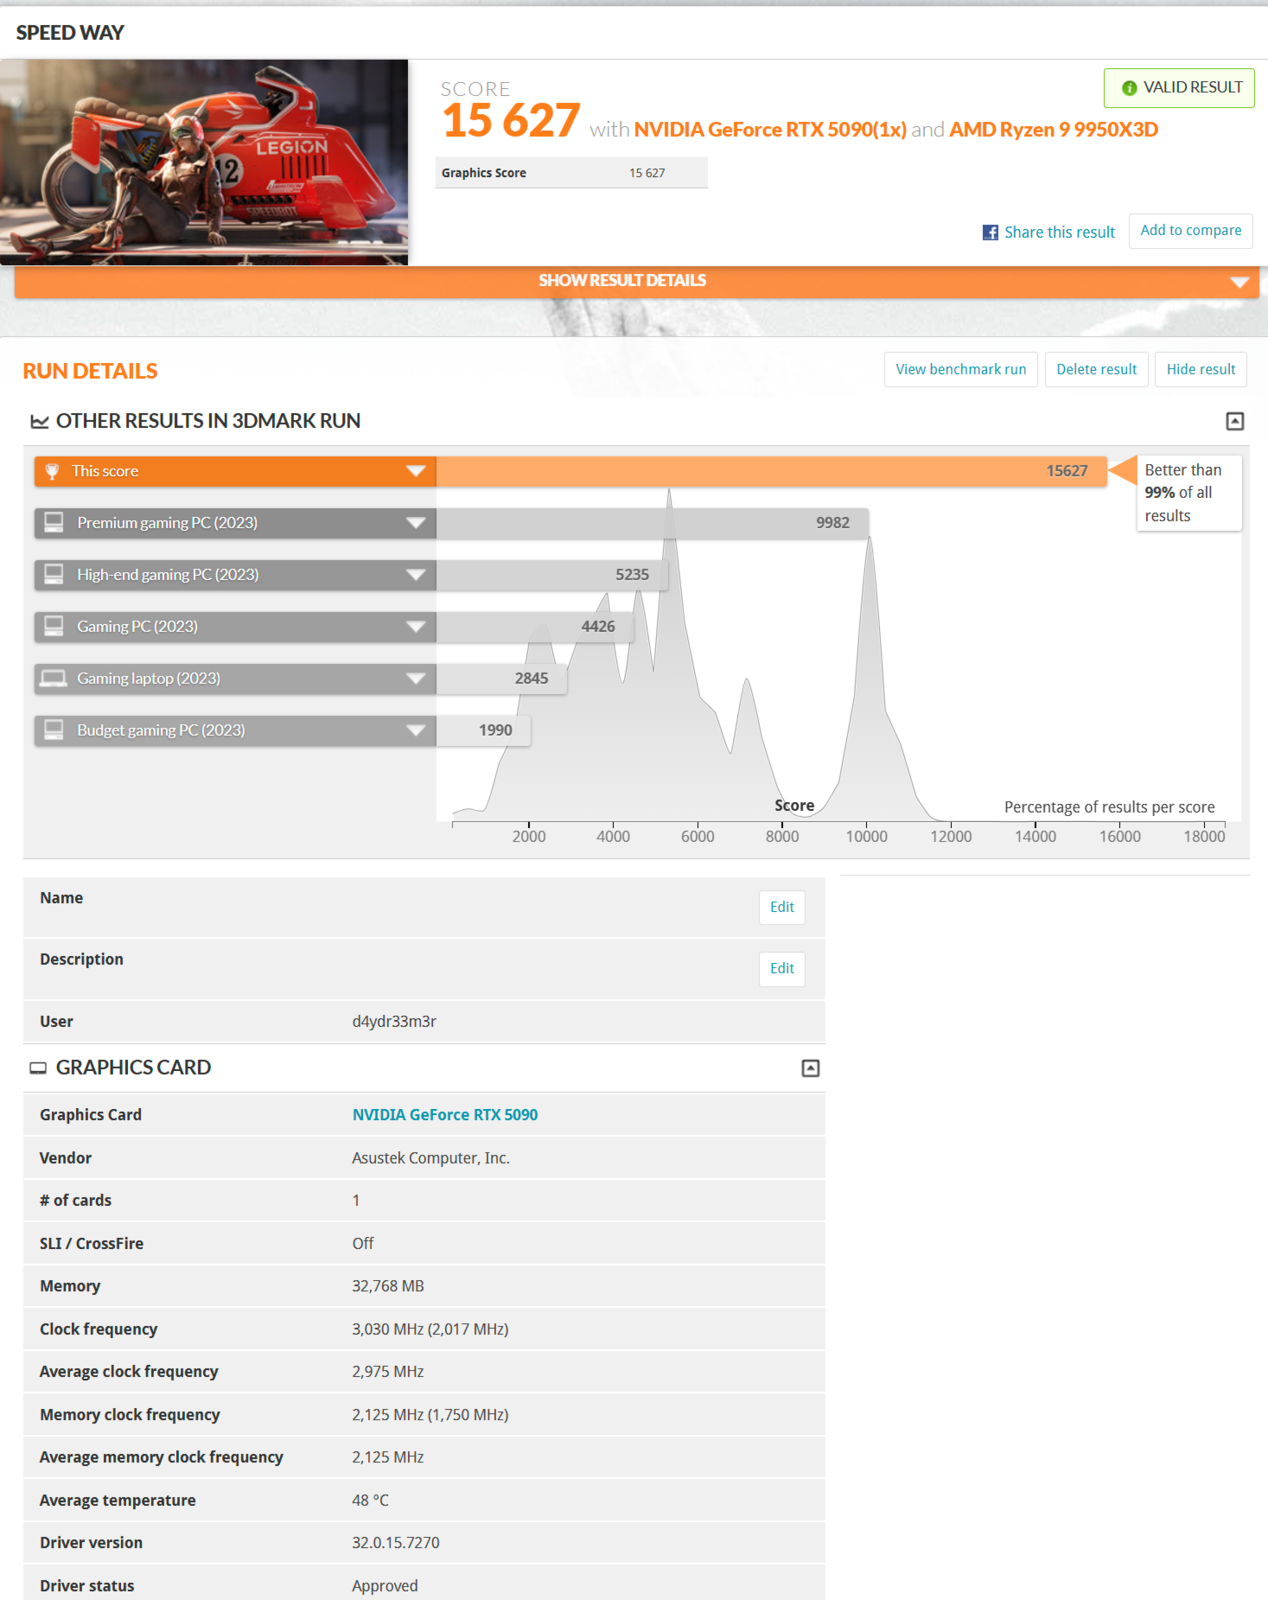This screenshot has height=1600, width=1268.
Task: Click the Add to compare button
Action: click(1190, 230)
